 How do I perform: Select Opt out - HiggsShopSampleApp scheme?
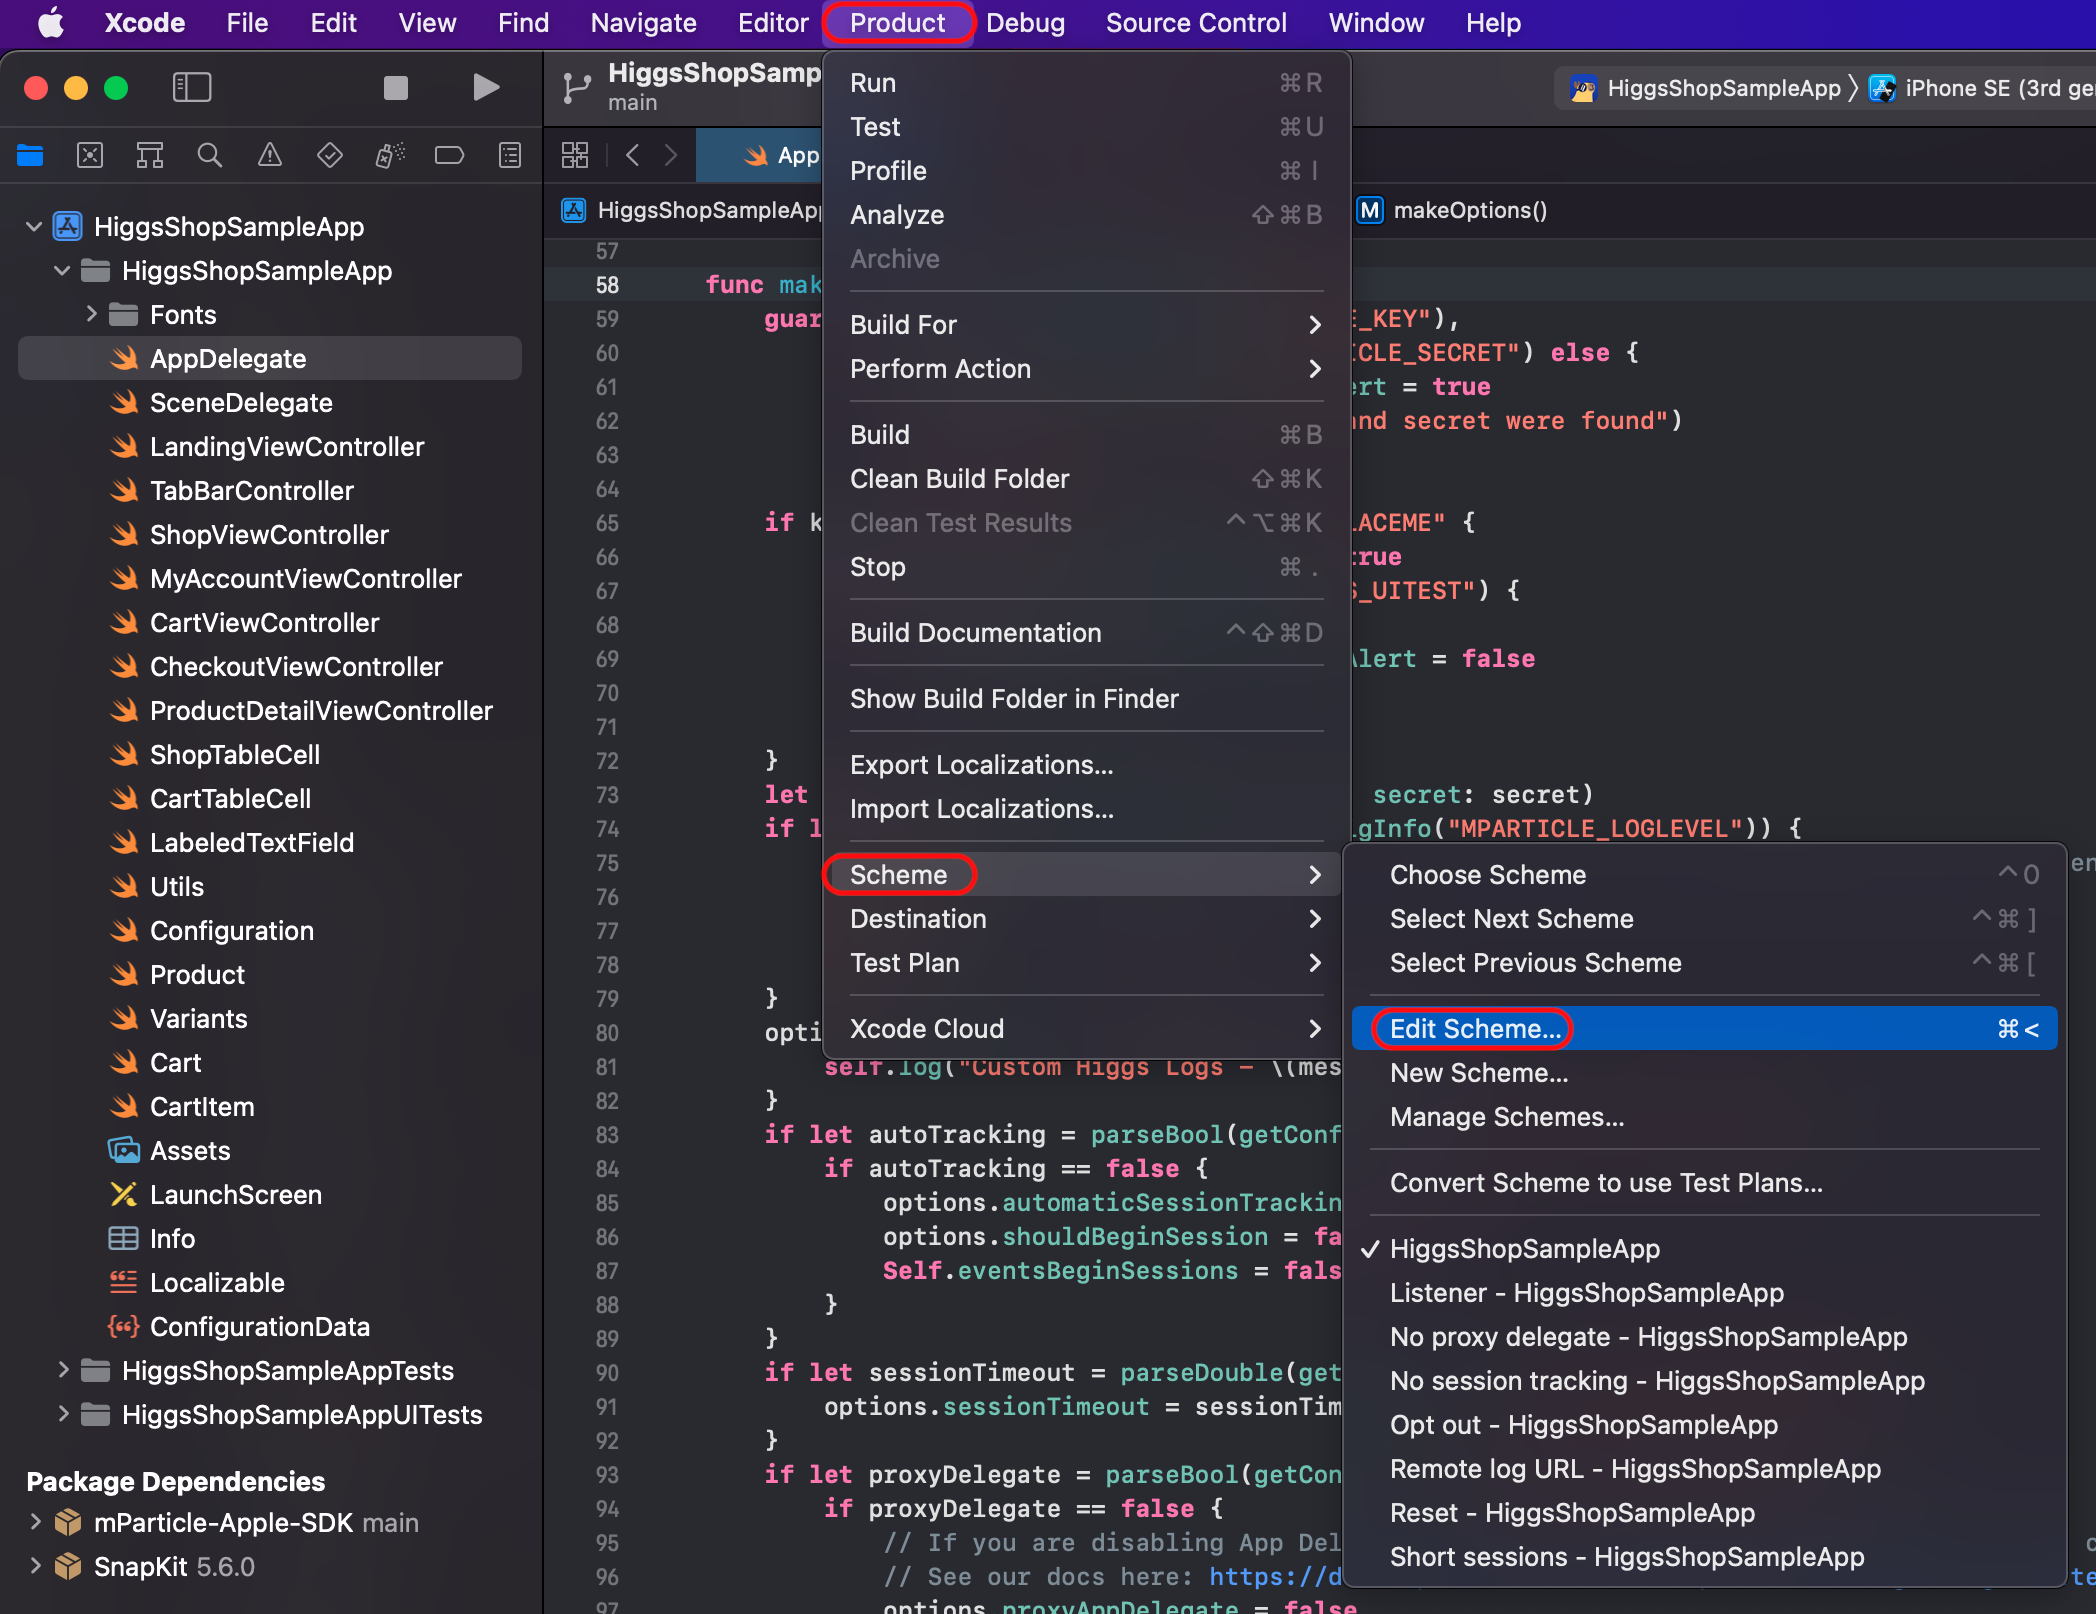click(1704, 1425)
